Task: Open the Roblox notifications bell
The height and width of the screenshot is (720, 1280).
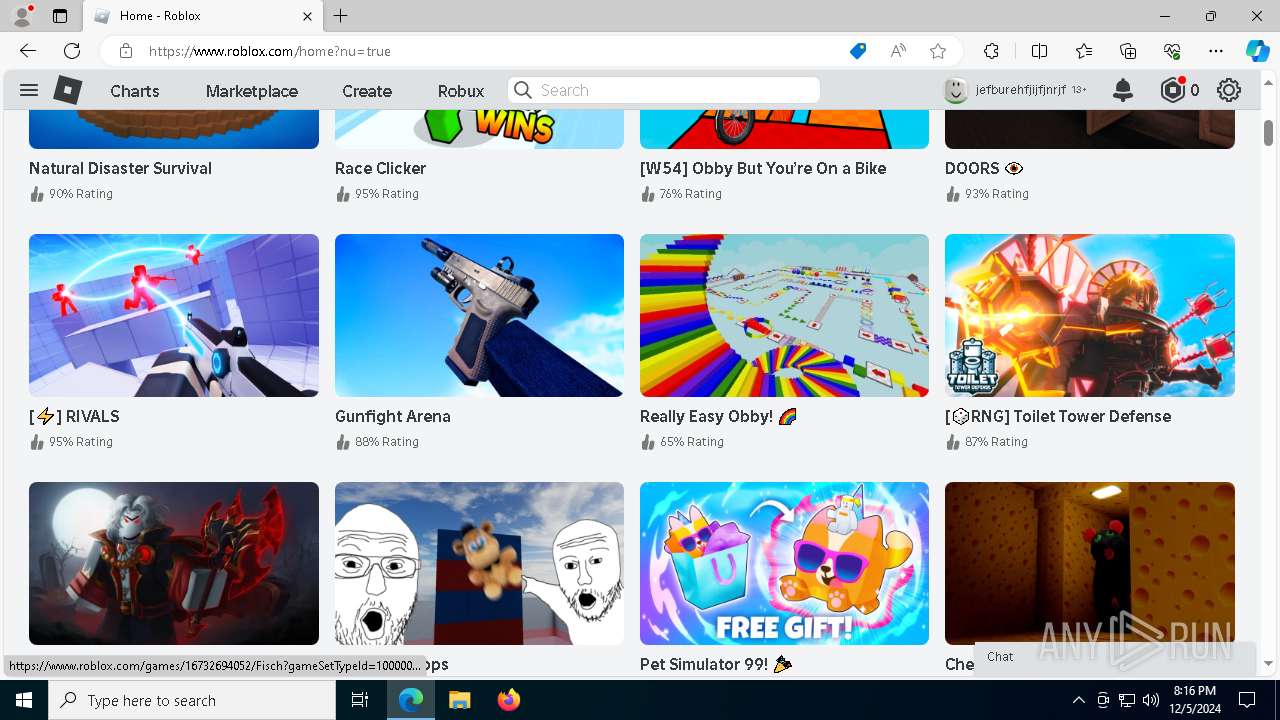Action: tap(1123, 90)
